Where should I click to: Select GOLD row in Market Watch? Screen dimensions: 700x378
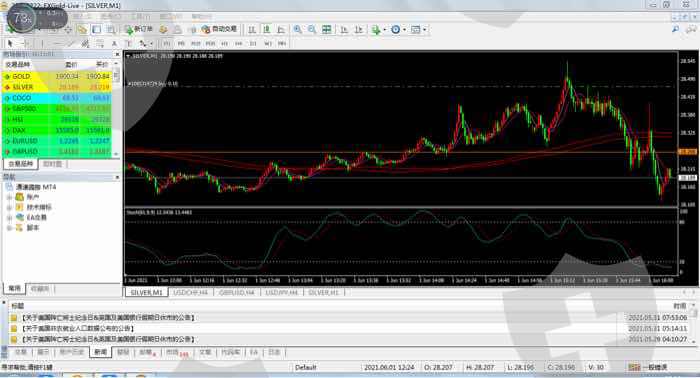[57, 76]
